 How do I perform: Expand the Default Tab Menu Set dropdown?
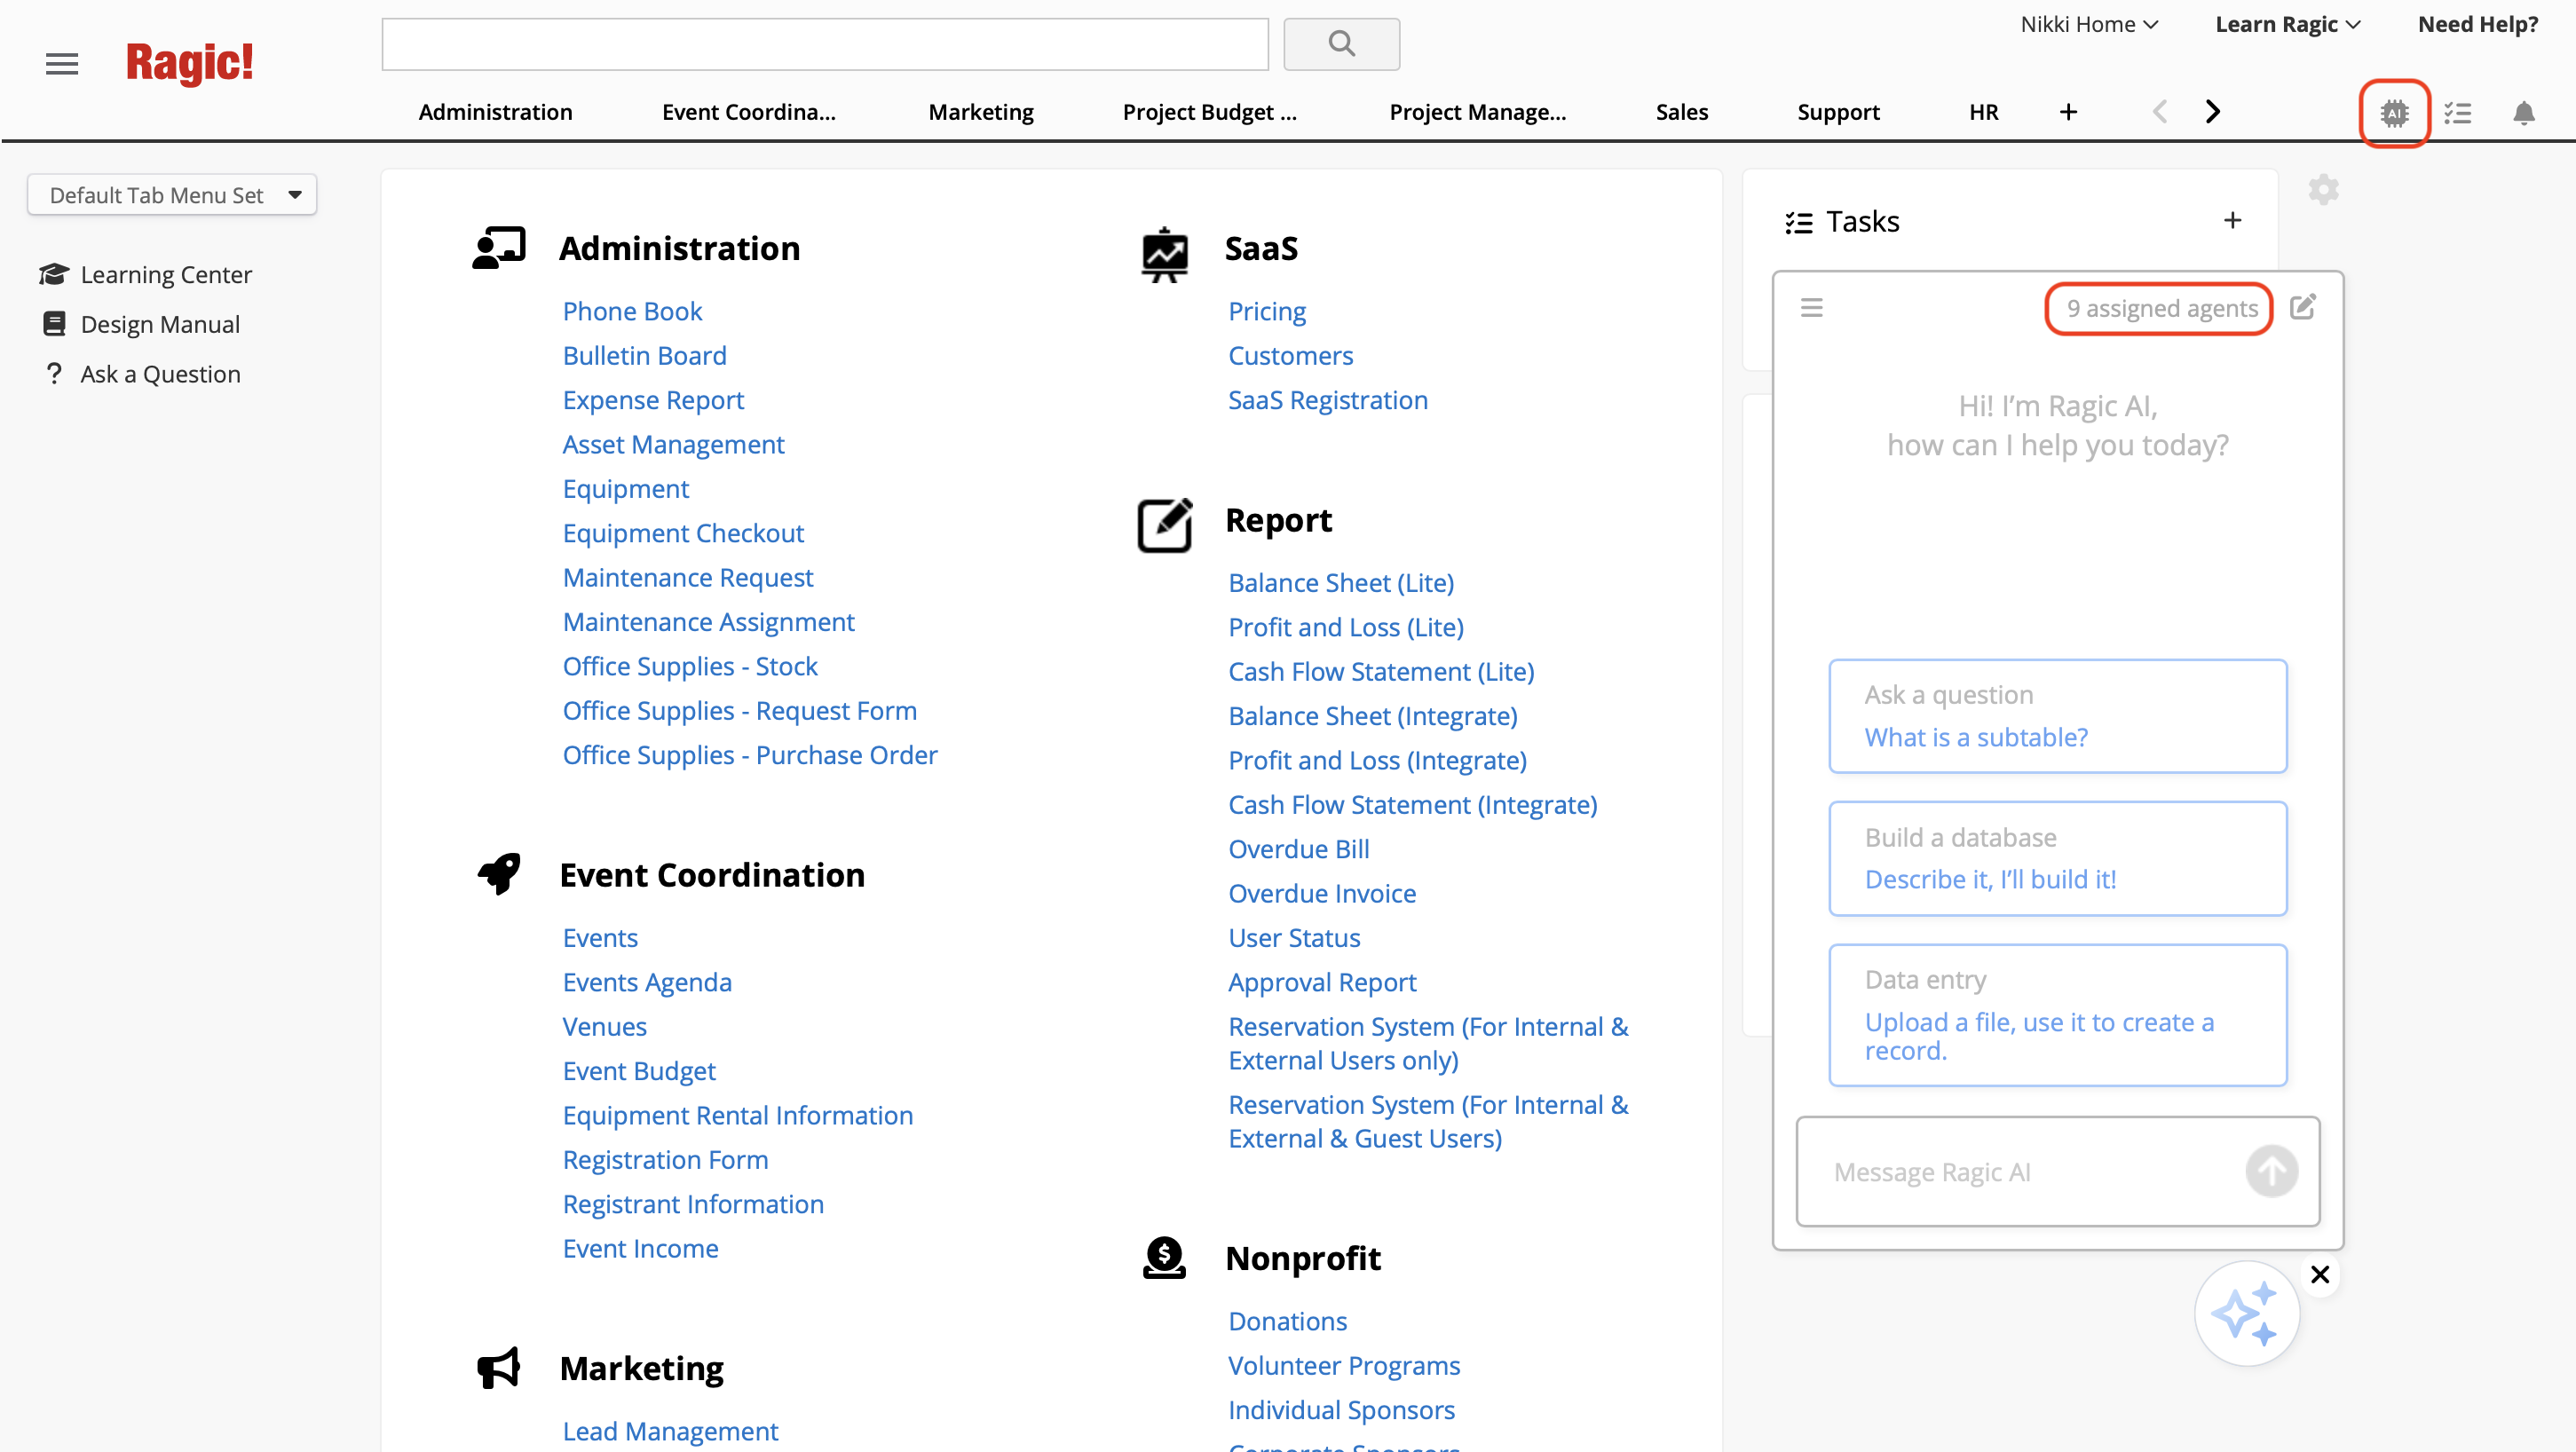click(x=172, y=195)
